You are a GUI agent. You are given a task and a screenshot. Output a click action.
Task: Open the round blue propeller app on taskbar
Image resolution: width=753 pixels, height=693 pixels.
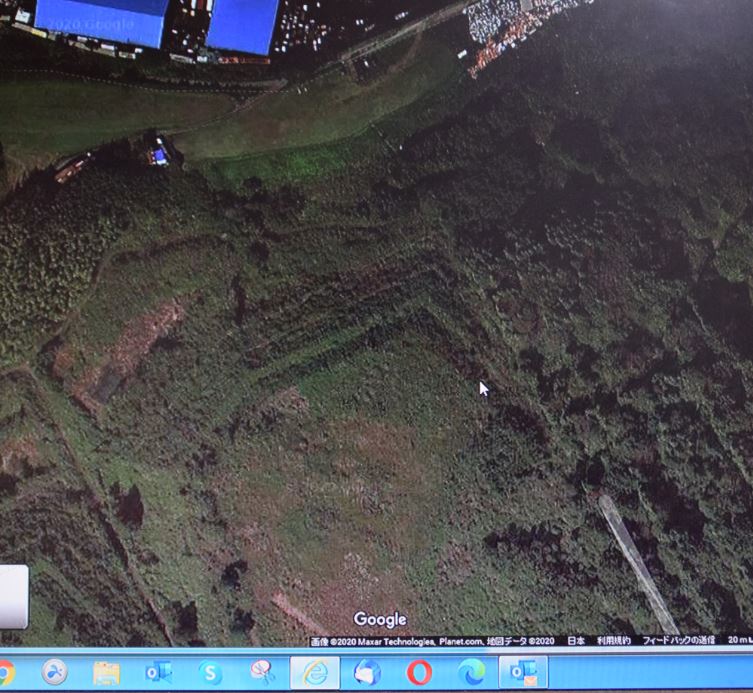[x=54, y=671]
